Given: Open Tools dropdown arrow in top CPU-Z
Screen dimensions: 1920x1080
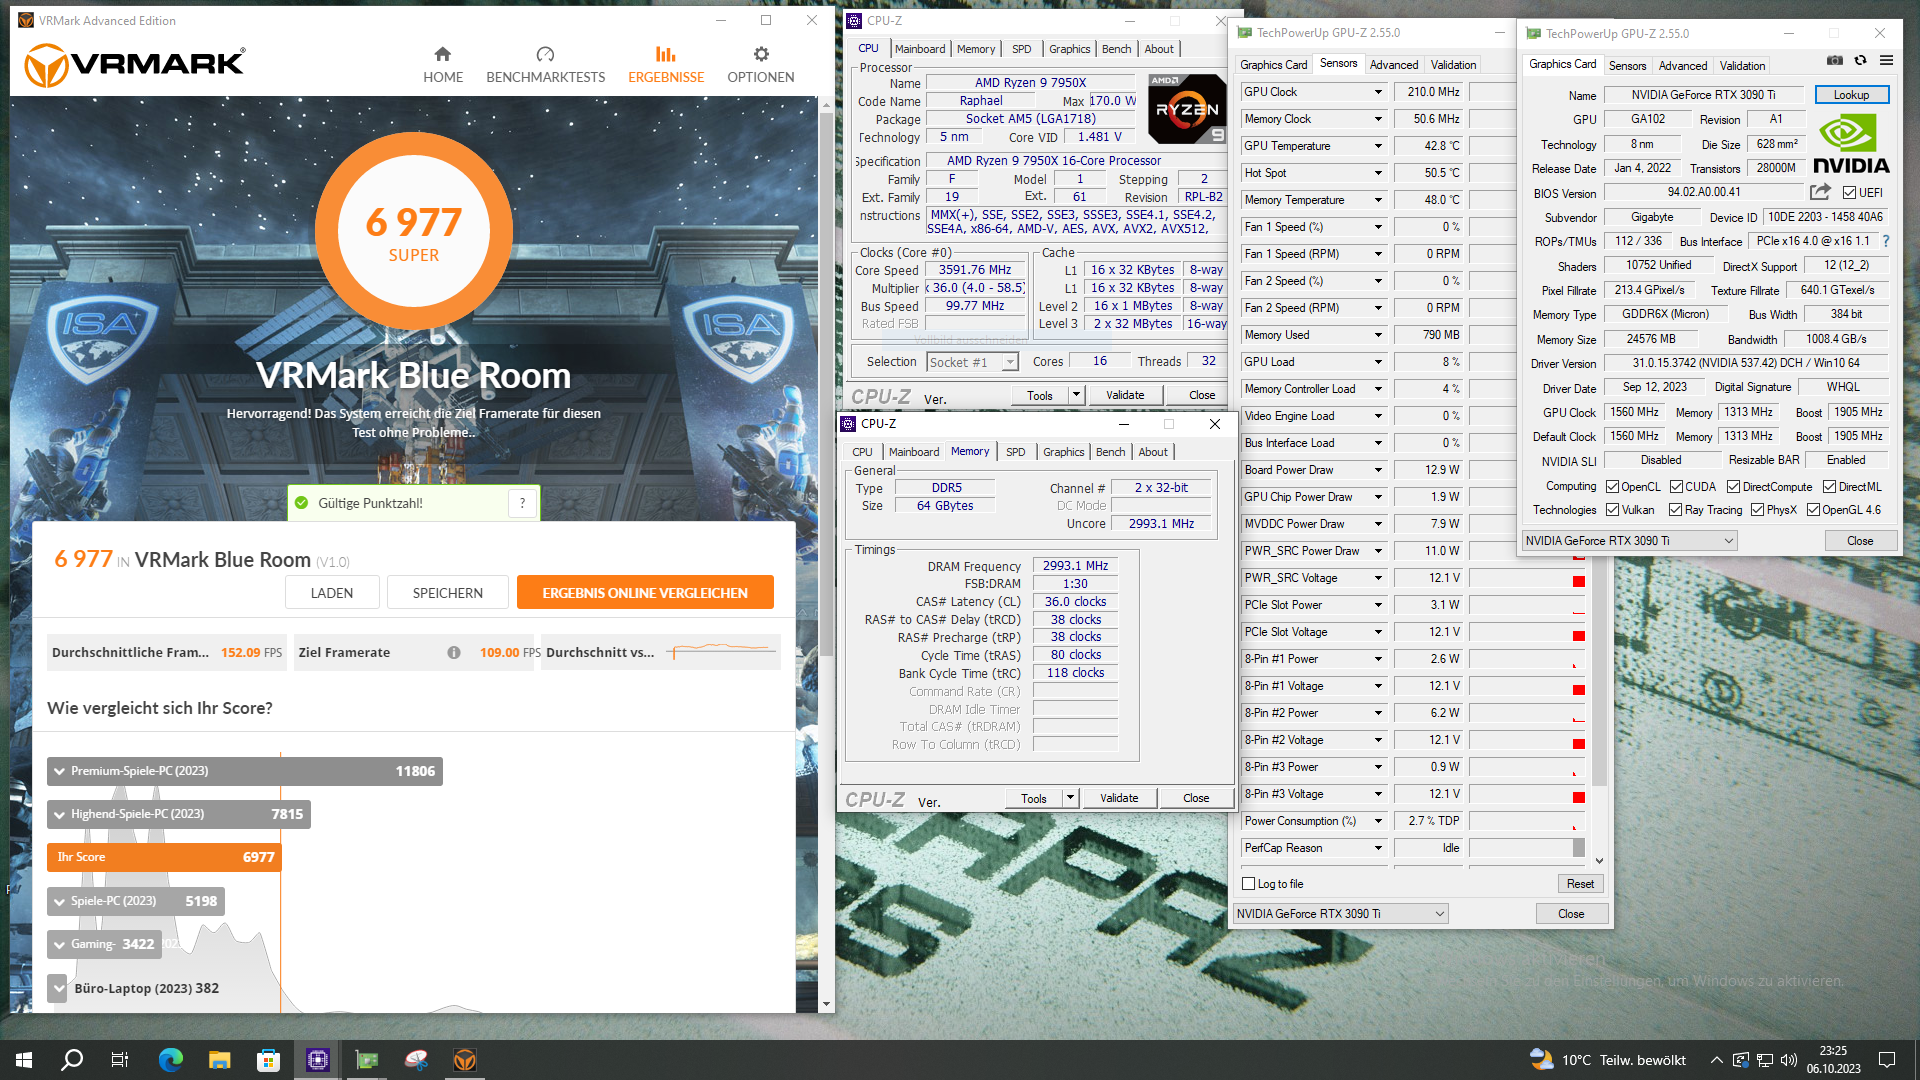Looking at the screenshot, I should (x=1076, y=395).
